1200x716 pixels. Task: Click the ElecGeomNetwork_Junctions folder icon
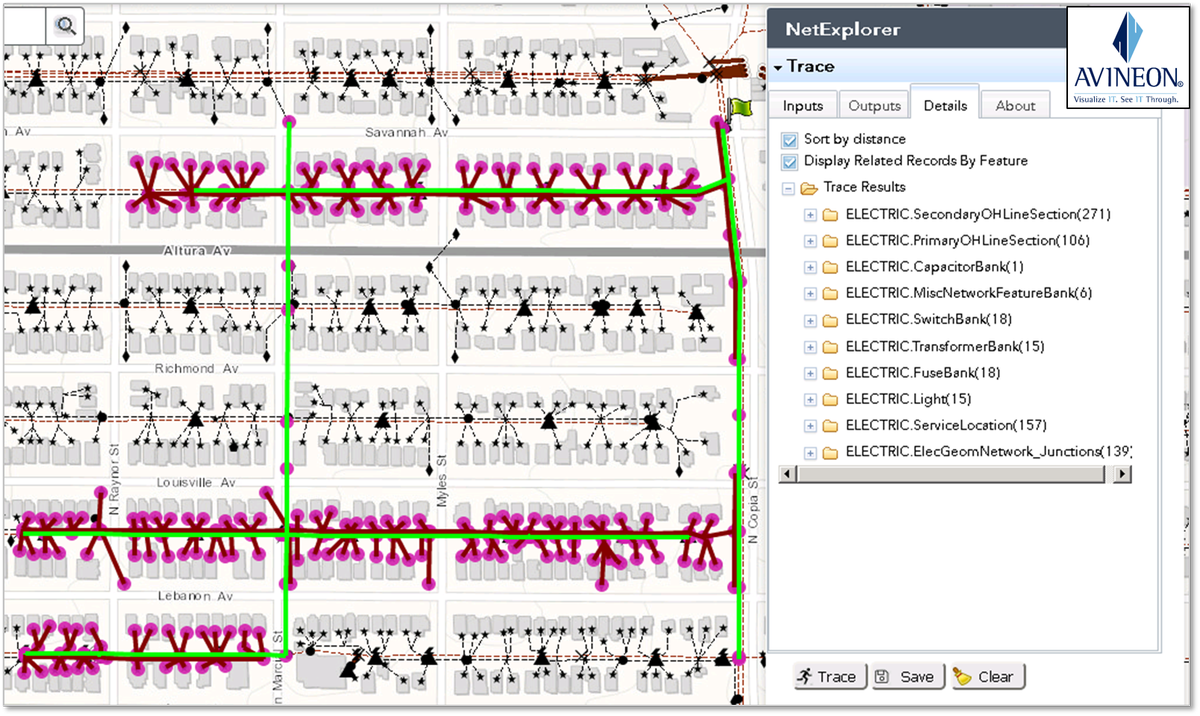tap(831, 452)
